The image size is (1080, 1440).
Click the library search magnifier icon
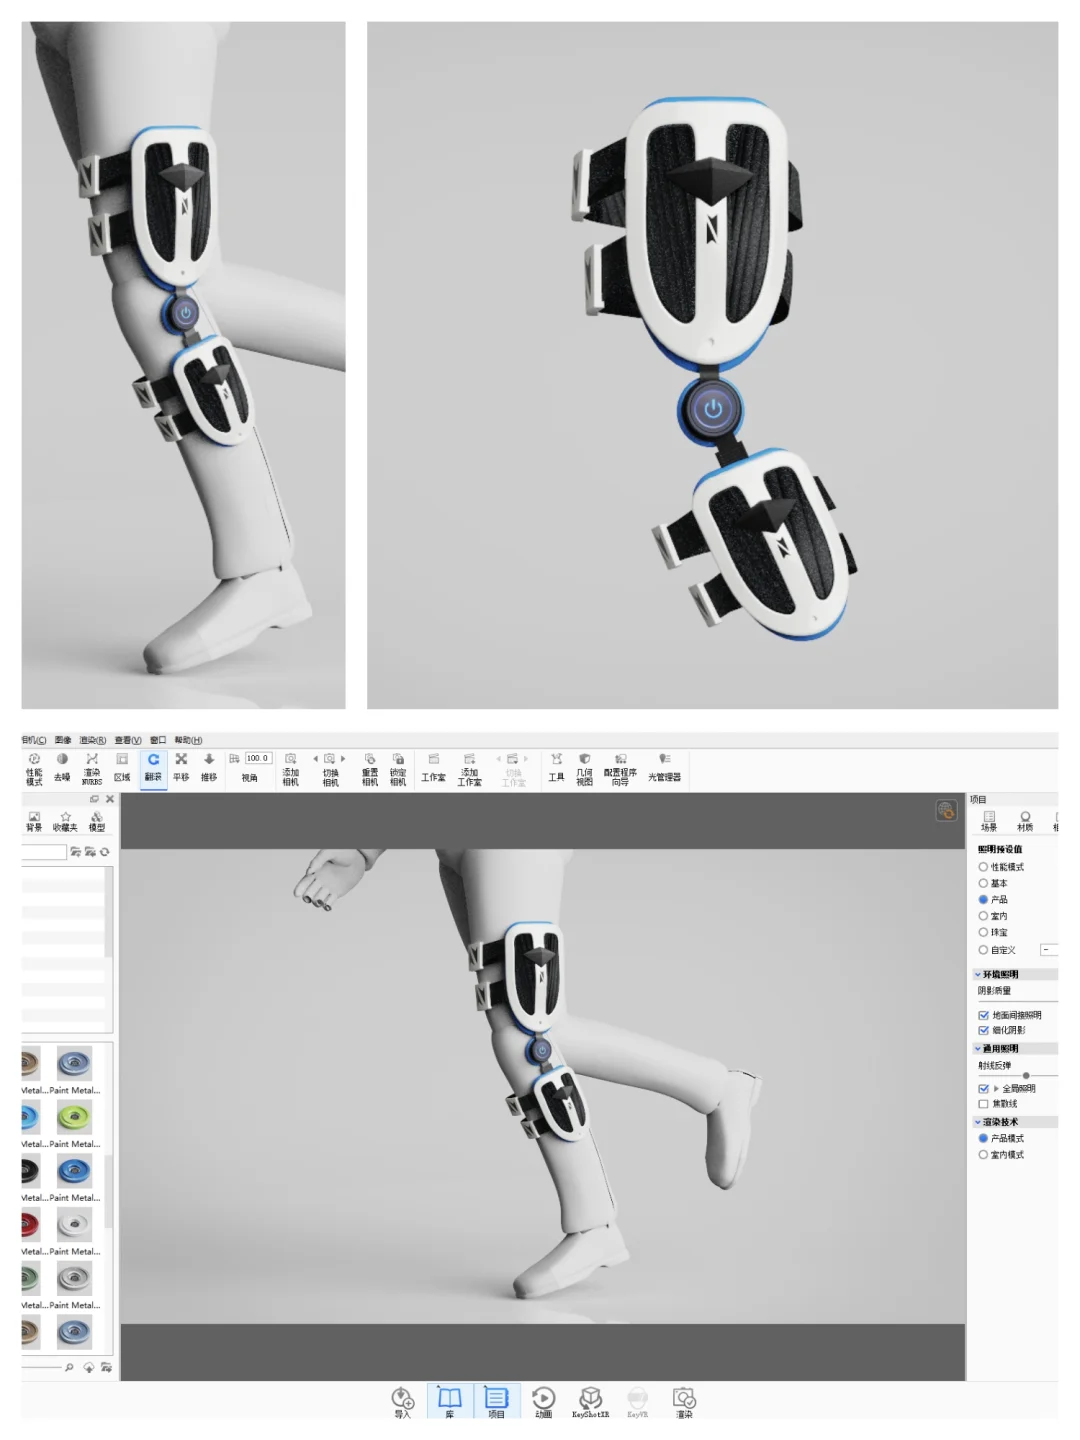[x=69, y=1367]
